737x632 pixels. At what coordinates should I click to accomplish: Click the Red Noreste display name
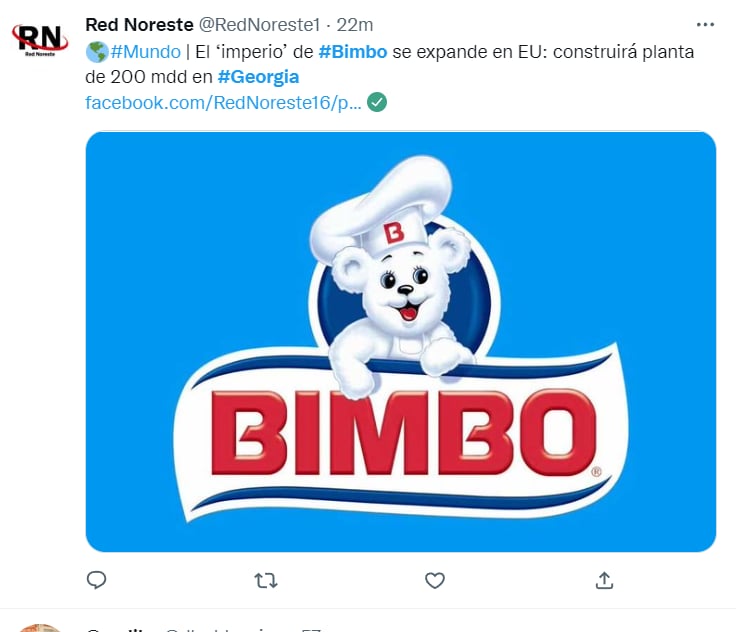click(140, 25)
